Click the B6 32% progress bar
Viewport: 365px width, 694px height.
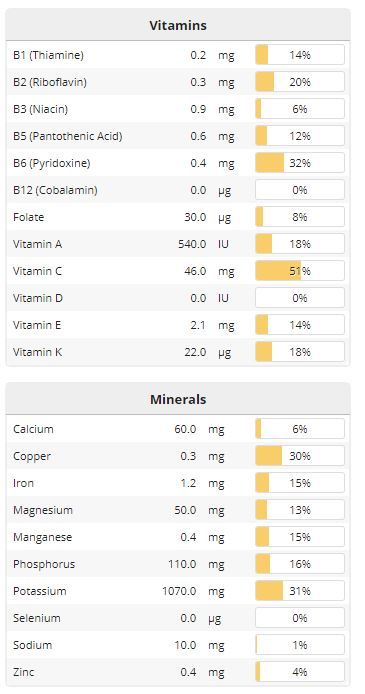(300, 163)
